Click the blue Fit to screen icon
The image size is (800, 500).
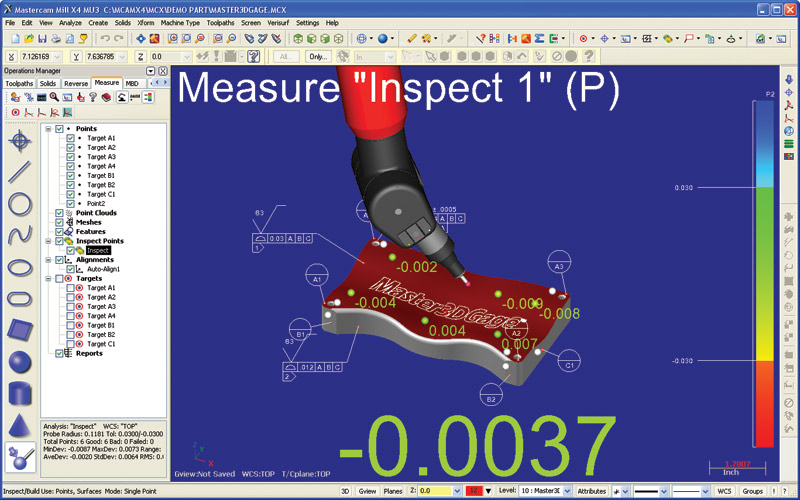tap(141, 39)
